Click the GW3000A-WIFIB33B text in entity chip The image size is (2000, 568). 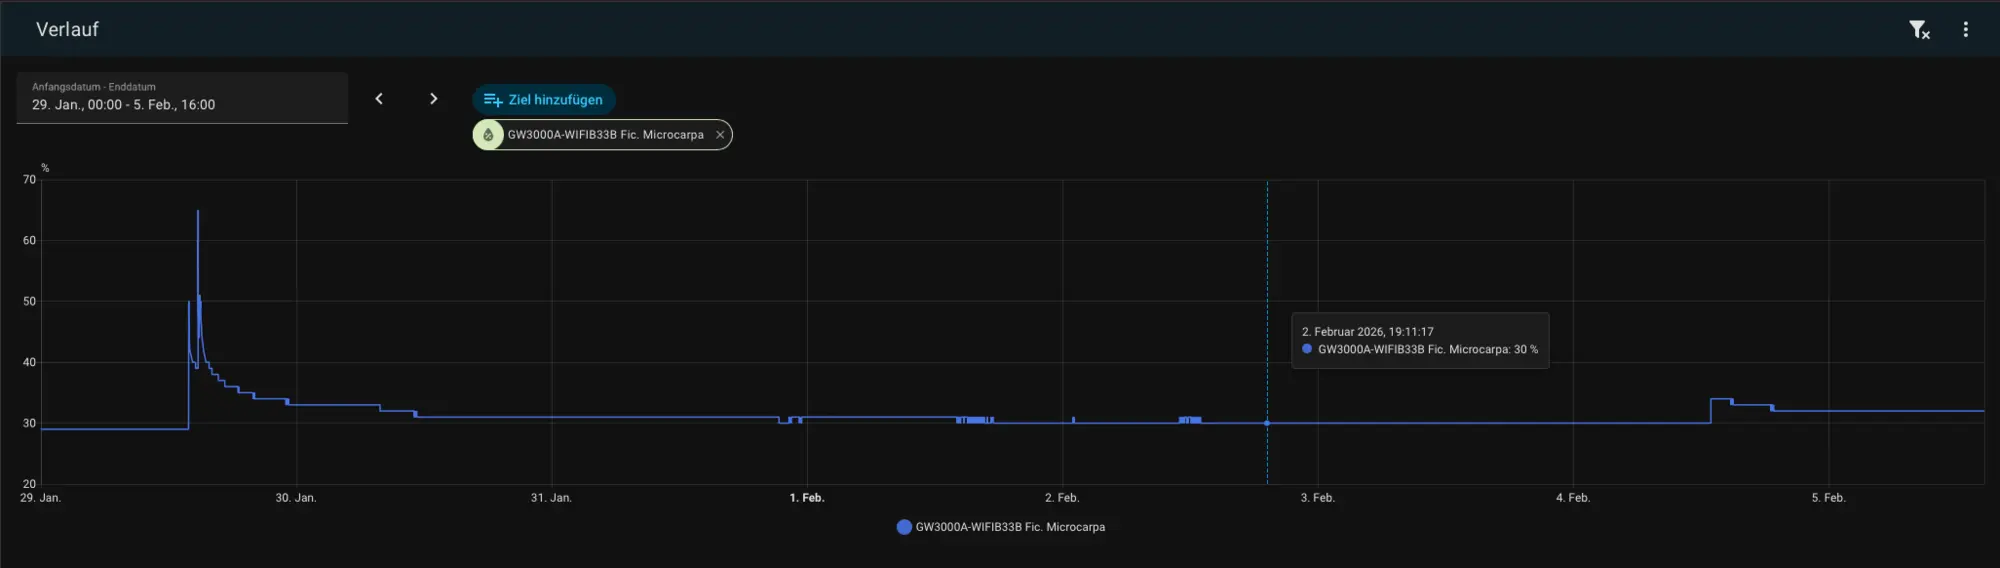click(x=605, y=135)
